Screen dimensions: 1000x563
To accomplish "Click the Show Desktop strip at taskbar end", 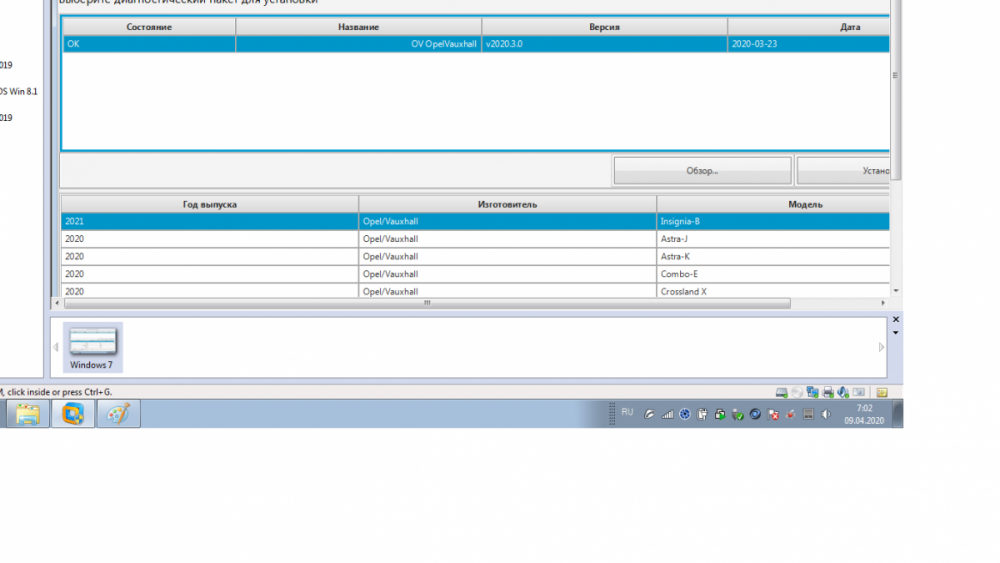I will [898, 414].
